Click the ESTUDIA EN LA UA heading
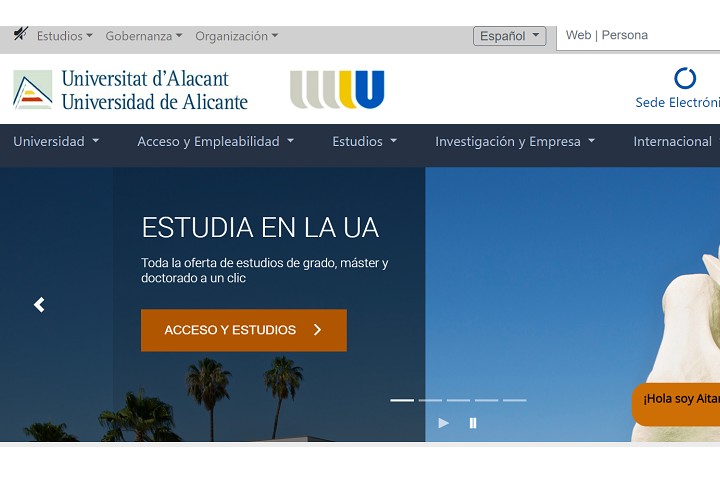 point(260,228)
